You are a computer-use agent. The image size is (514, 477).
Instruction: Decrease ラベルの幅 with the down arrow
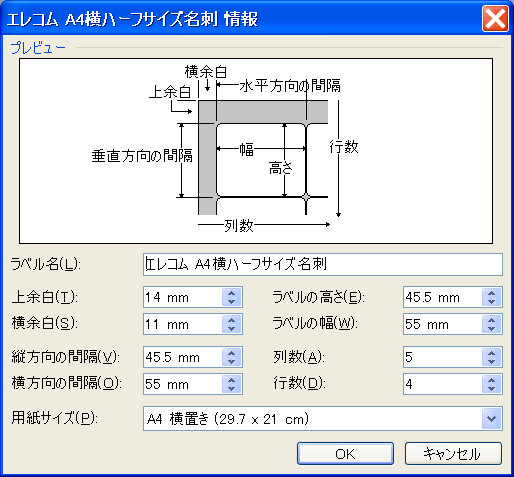click(491, 328)
